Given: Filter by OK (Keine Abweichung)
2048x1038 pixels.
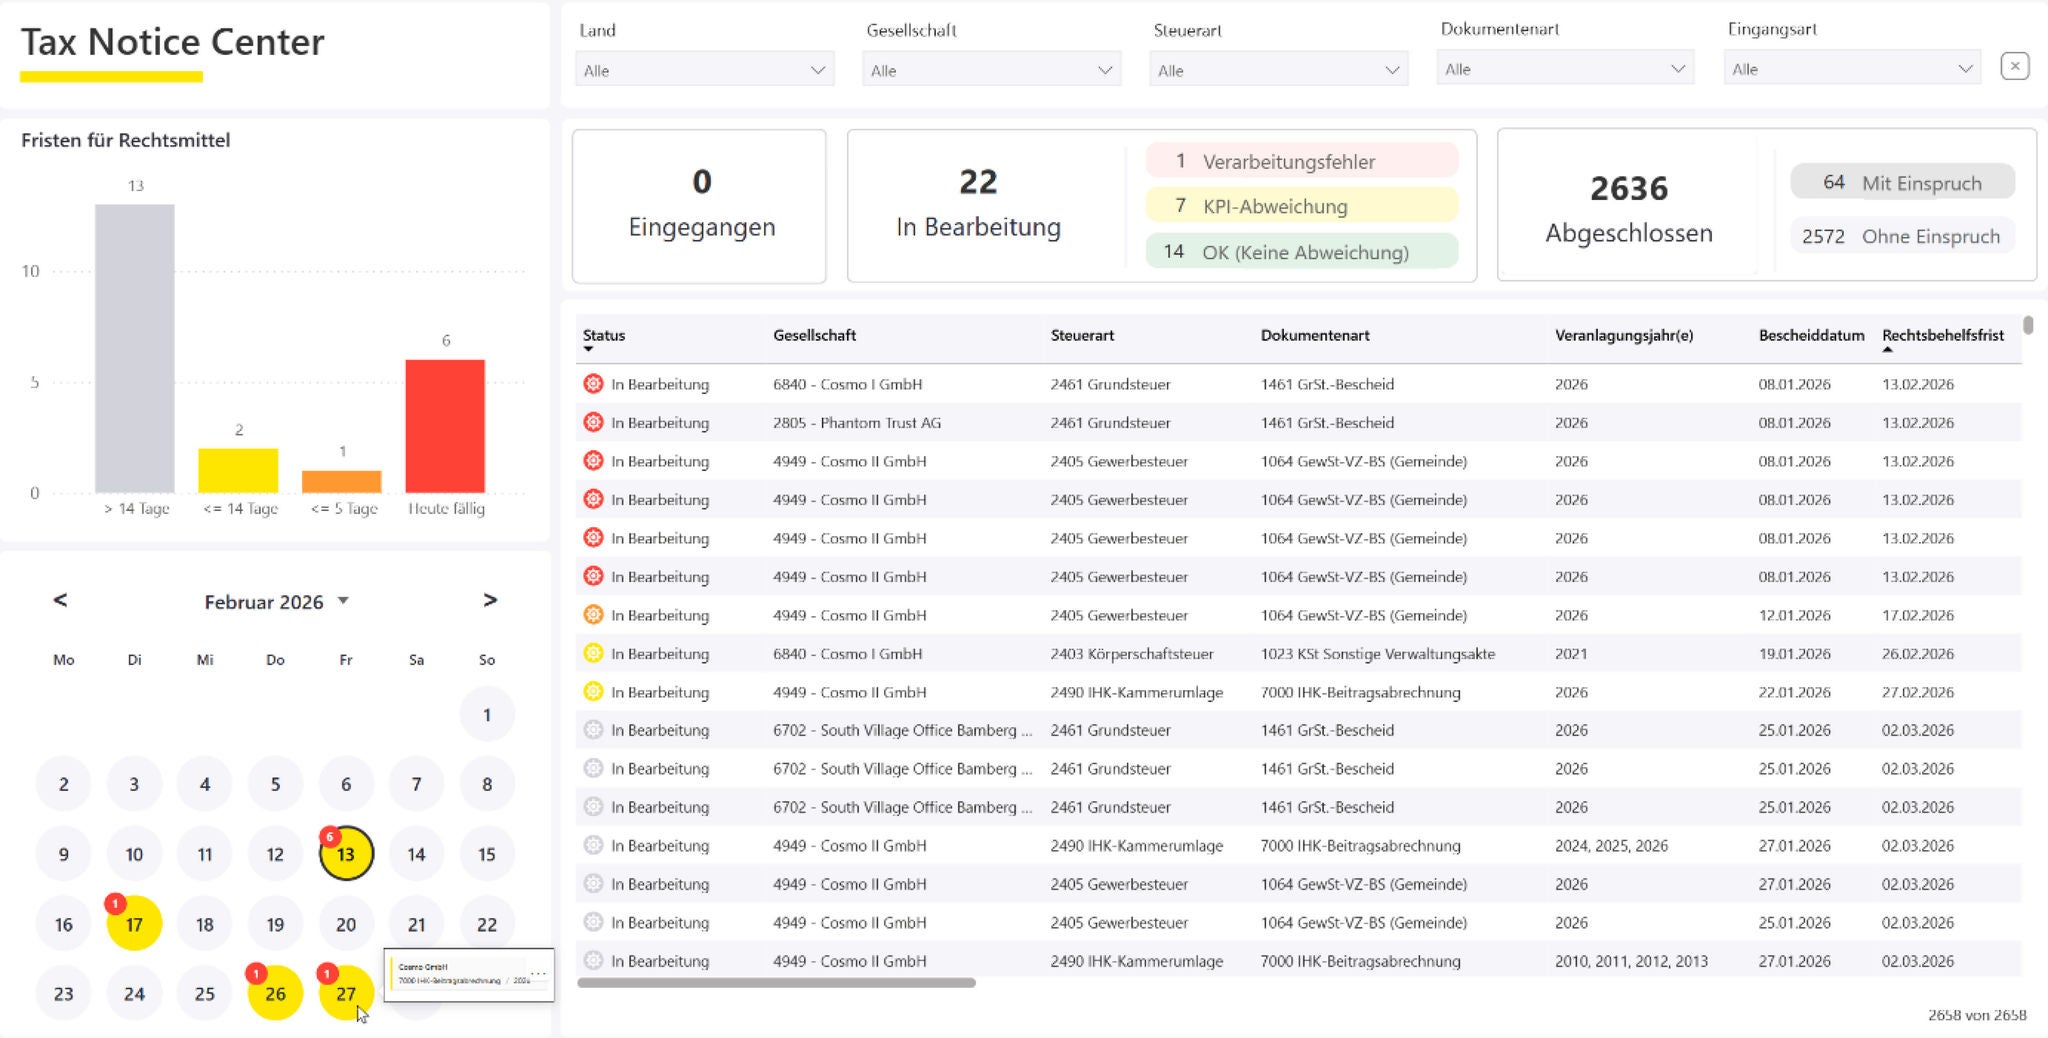Looking at the screenshot, I should 1302,251.
